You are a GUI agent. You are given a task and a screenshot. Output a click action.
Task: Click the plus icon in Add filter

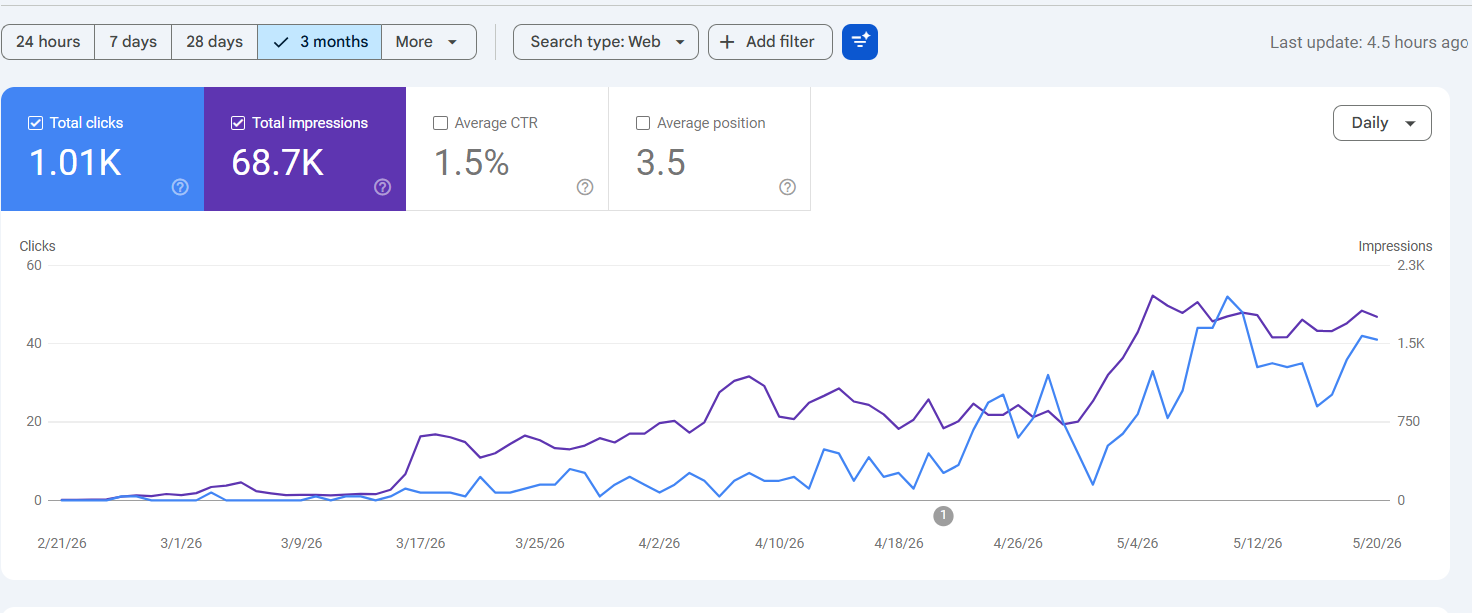pyautogui.click(x=727, y=42)
